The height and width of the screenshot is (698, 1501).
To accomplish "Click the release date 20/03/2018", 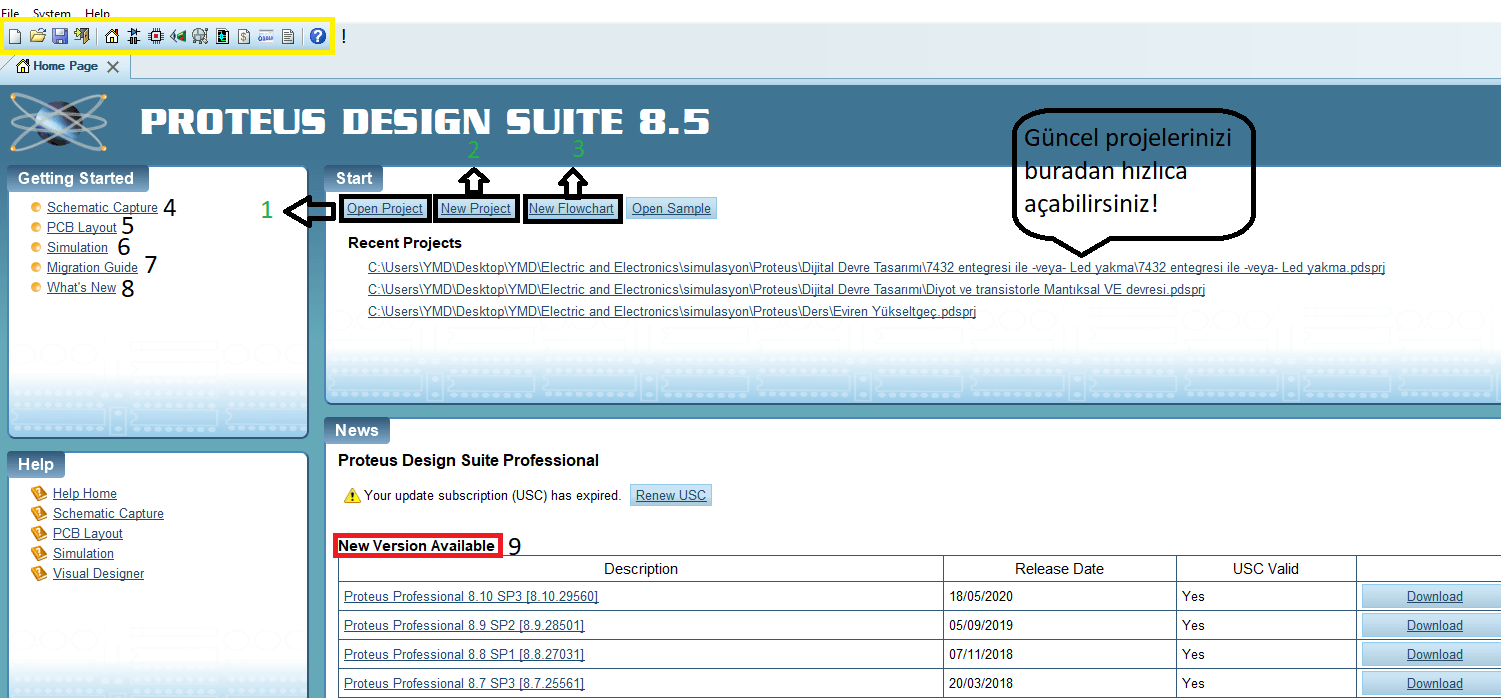I will coord(981,684).
